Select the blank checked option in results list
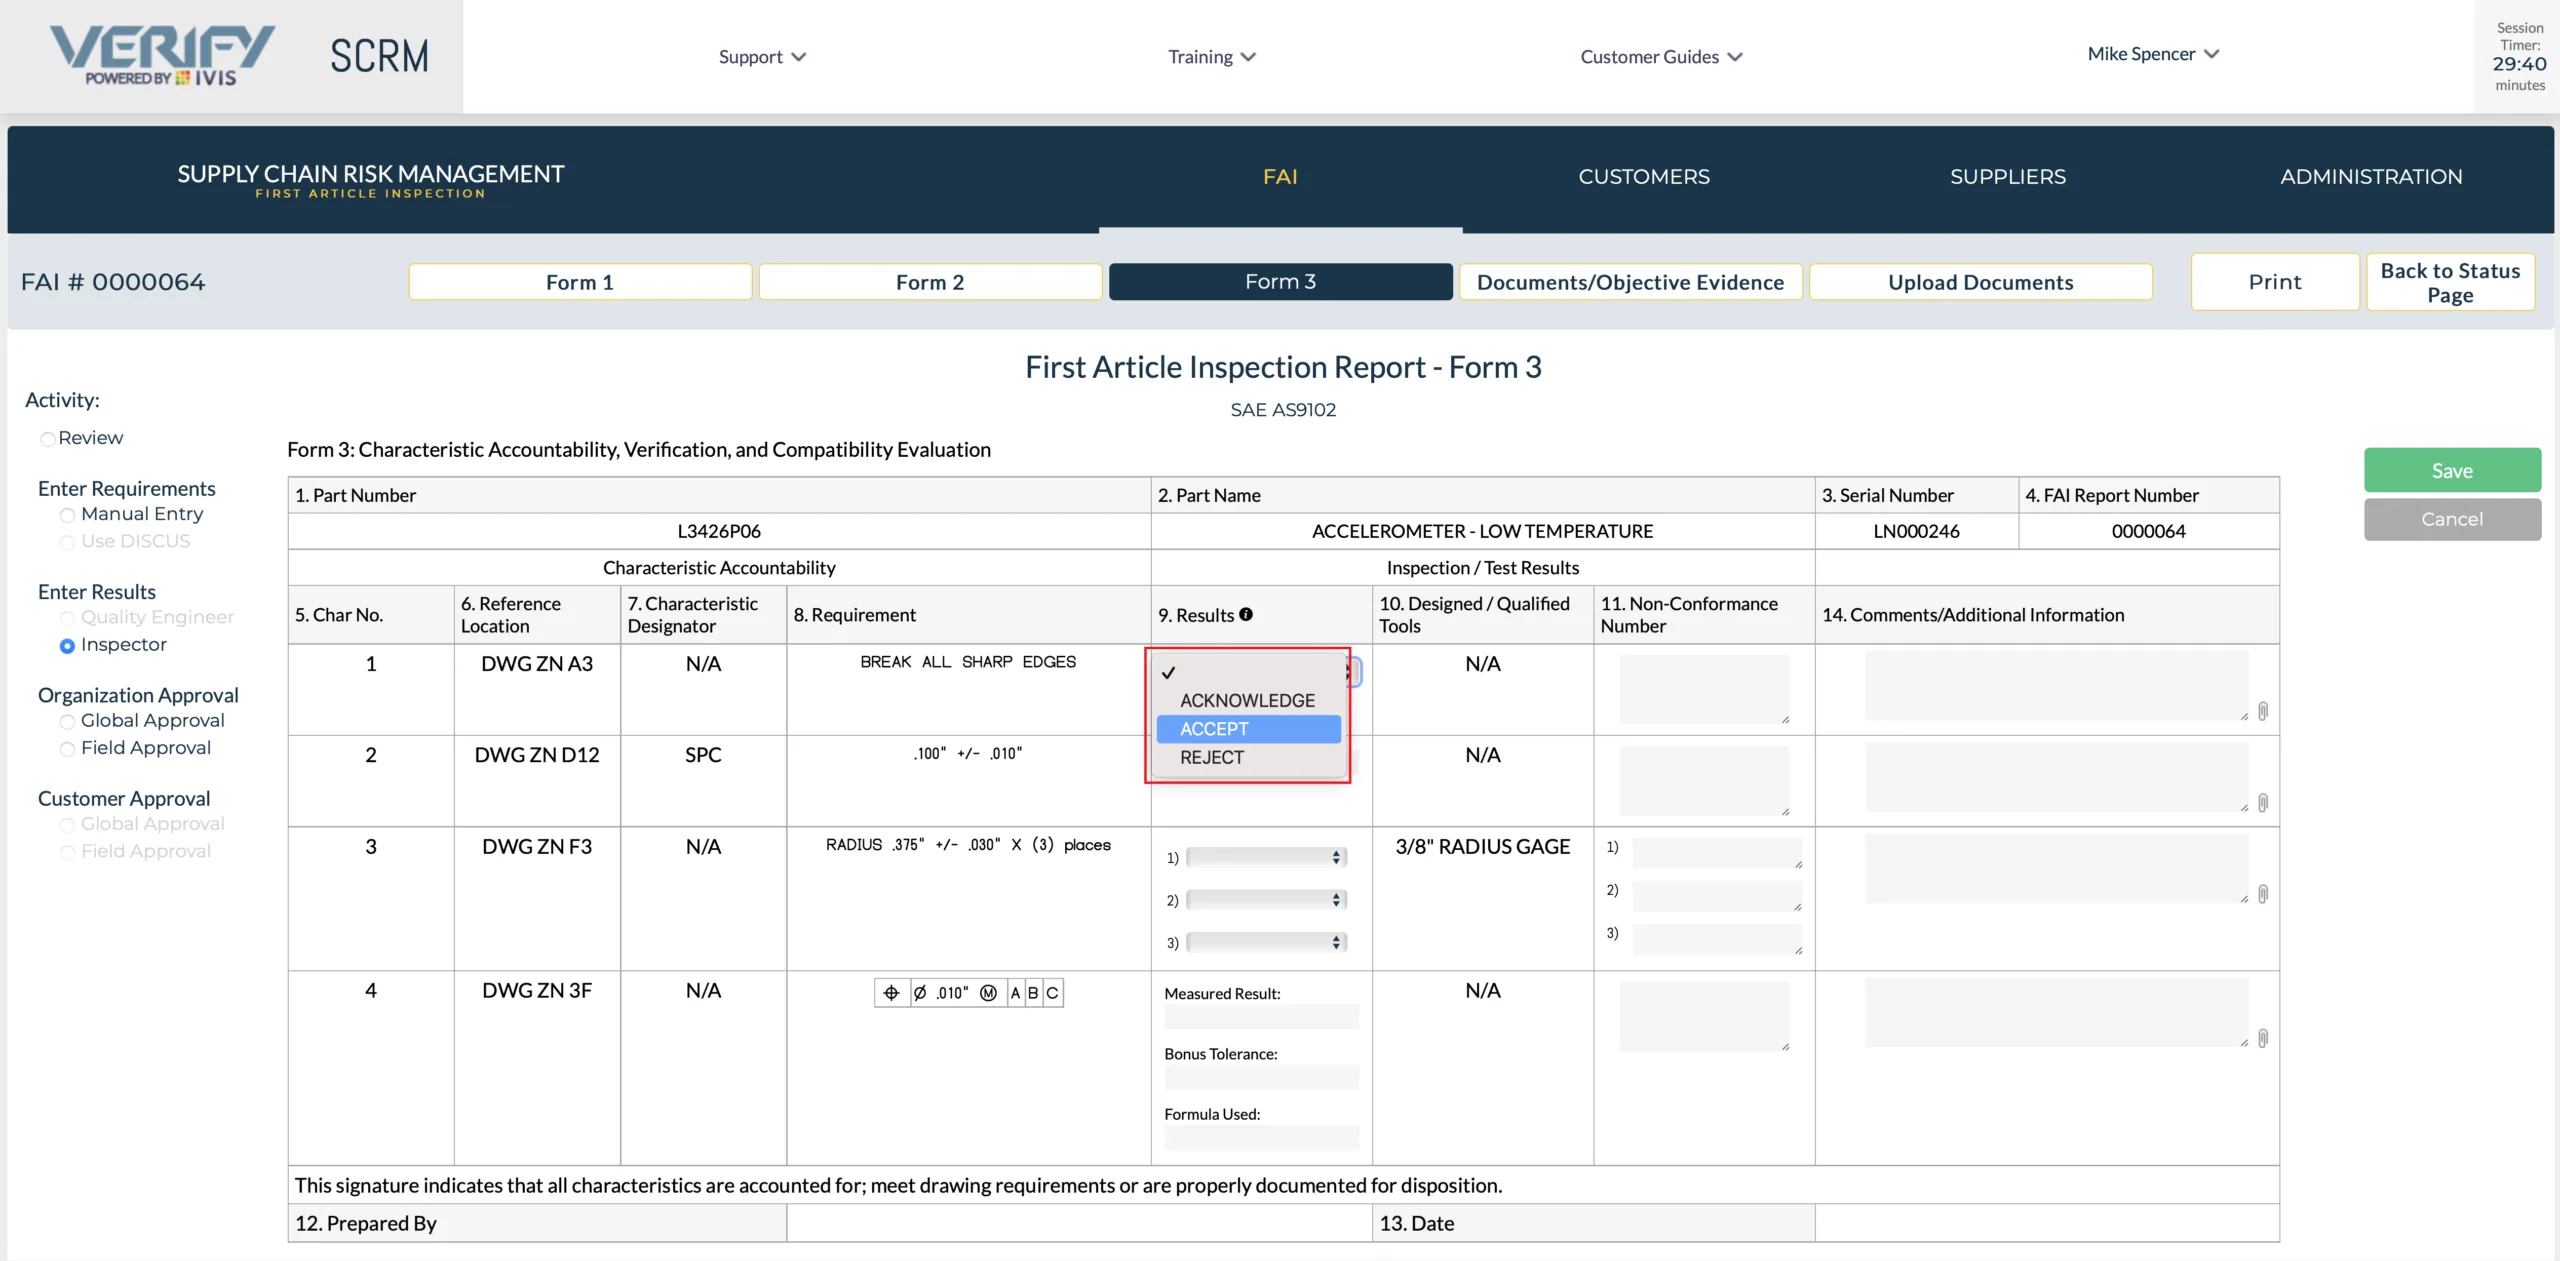2560x1261 pixels. click(1248, 673)
